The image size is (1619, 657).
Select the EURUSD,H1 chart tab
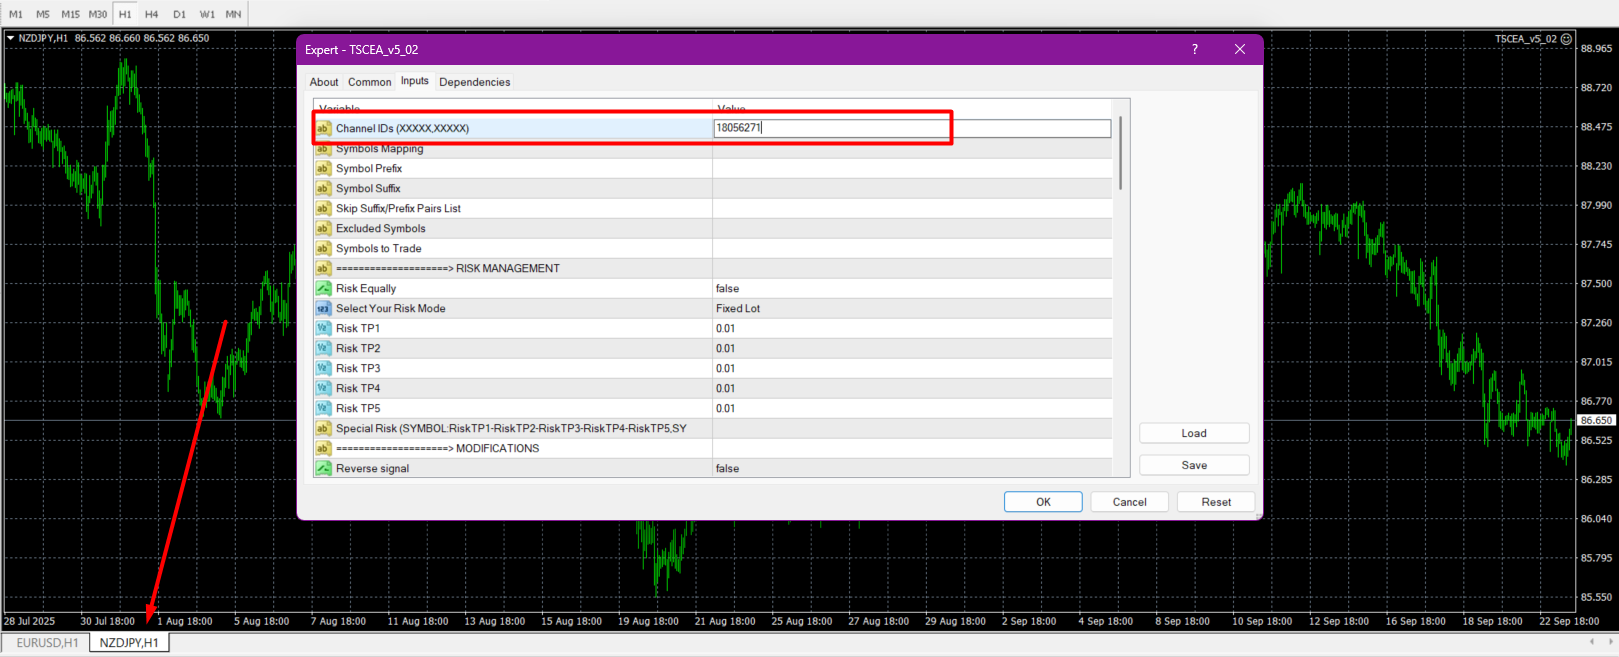47,643
